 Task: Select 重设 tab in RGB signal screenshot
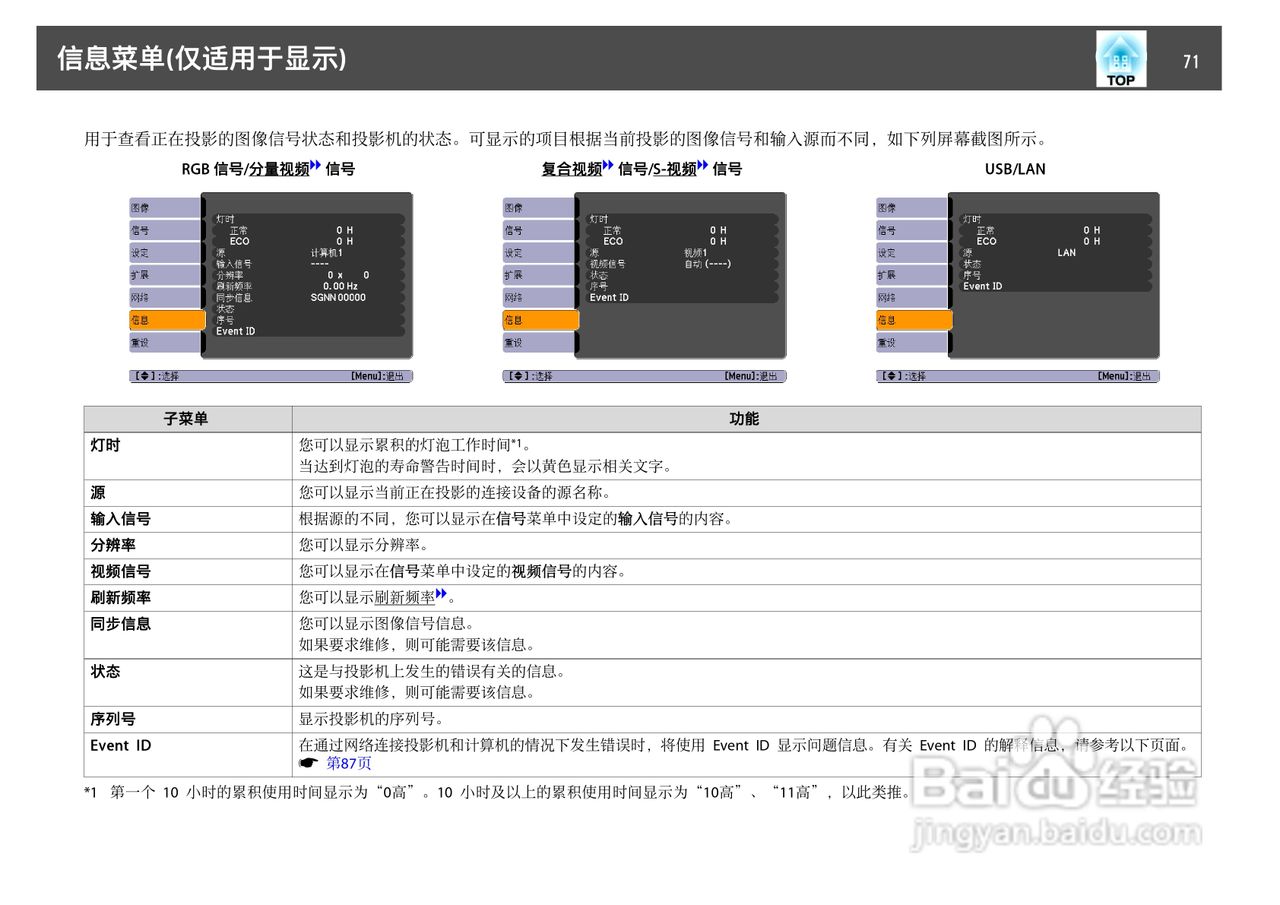[x=166, y=343]
